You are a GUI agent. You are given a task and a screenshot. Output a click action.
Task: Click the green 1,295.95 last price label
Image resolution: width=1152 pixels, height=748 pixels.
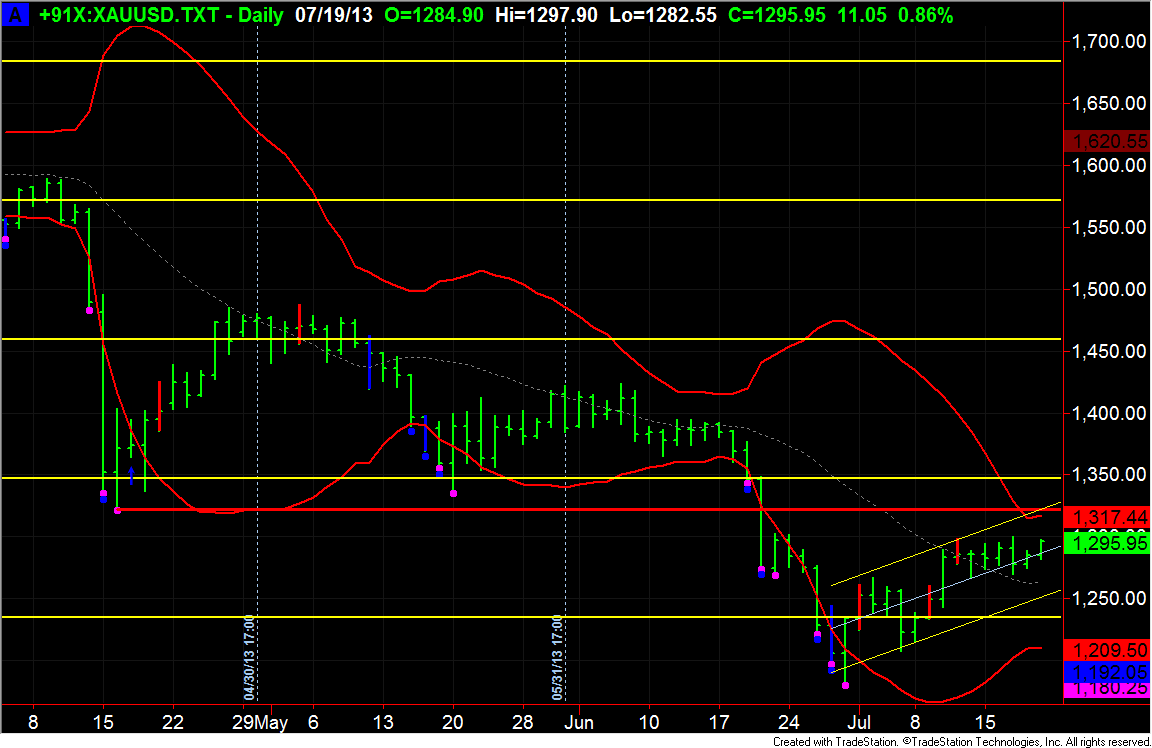tap(1105, 543)
